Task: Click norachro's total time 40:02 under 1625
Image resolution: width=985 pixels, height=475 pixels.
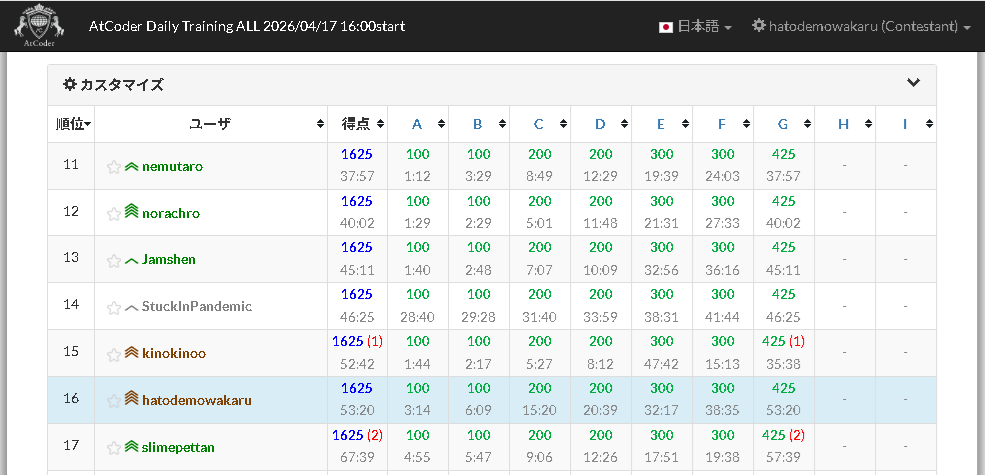Action: point(357,224)
